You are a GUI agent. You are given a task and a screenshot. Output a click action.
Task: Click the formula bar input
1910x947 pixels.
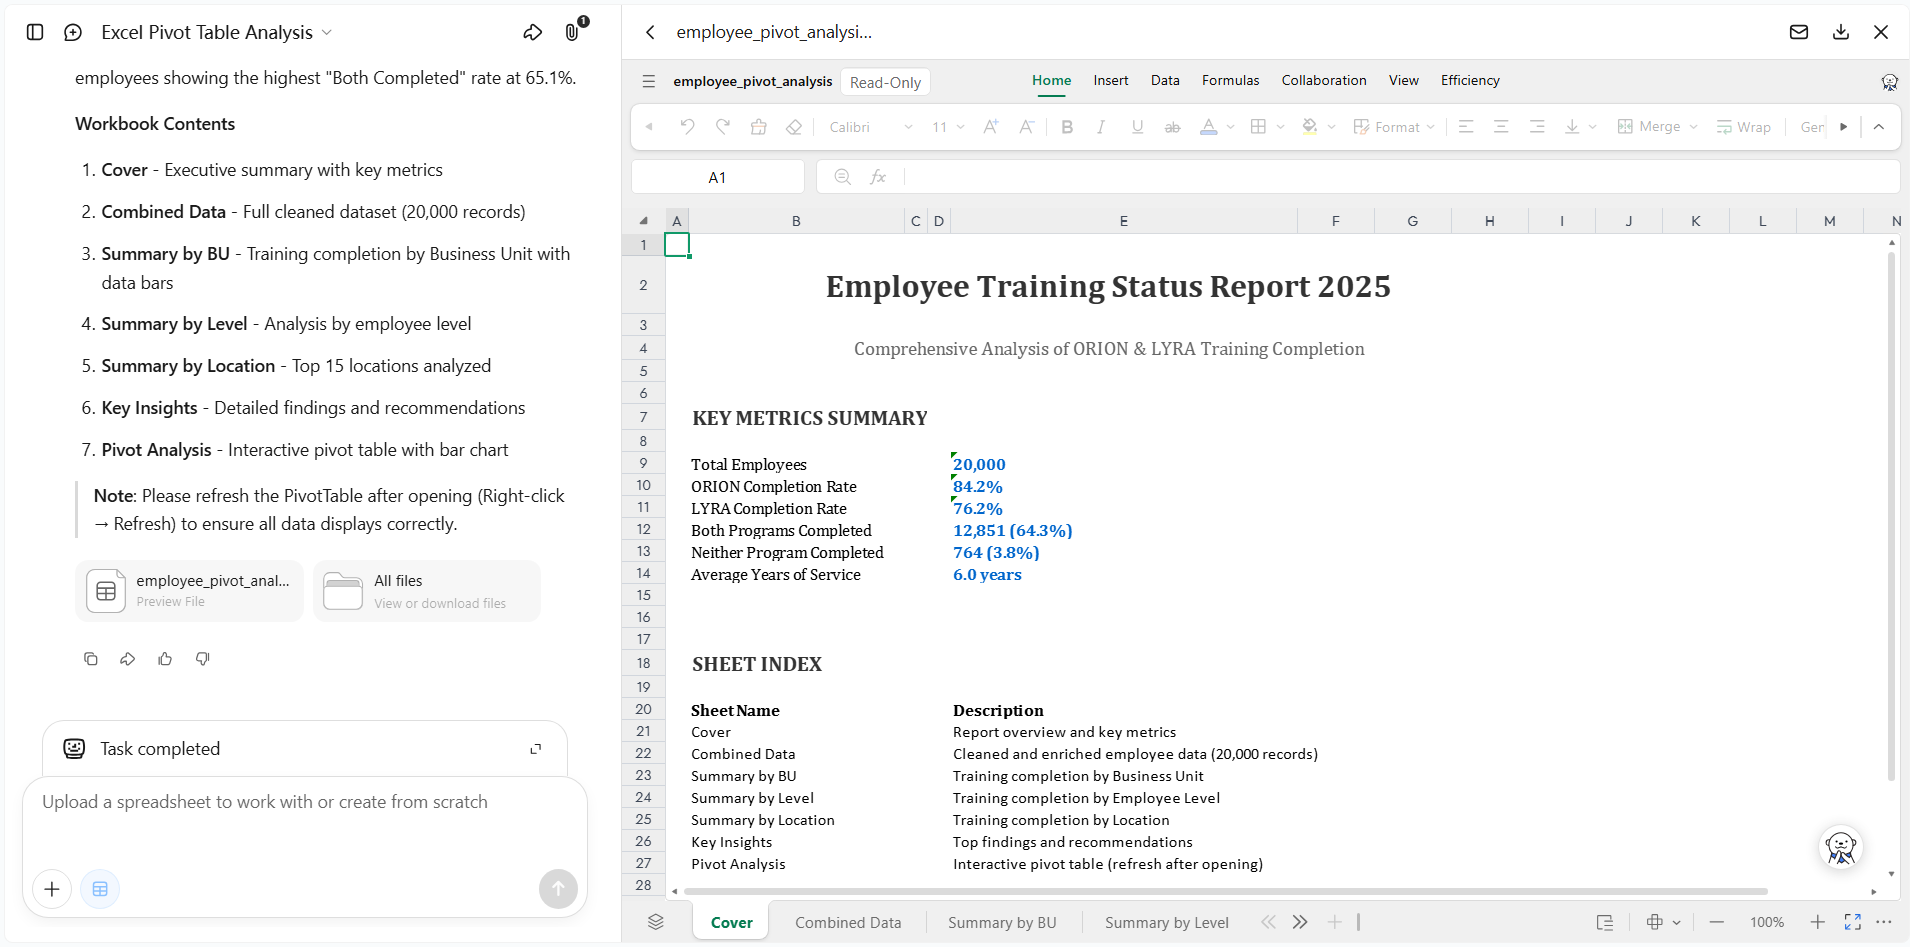[1400, 178]
